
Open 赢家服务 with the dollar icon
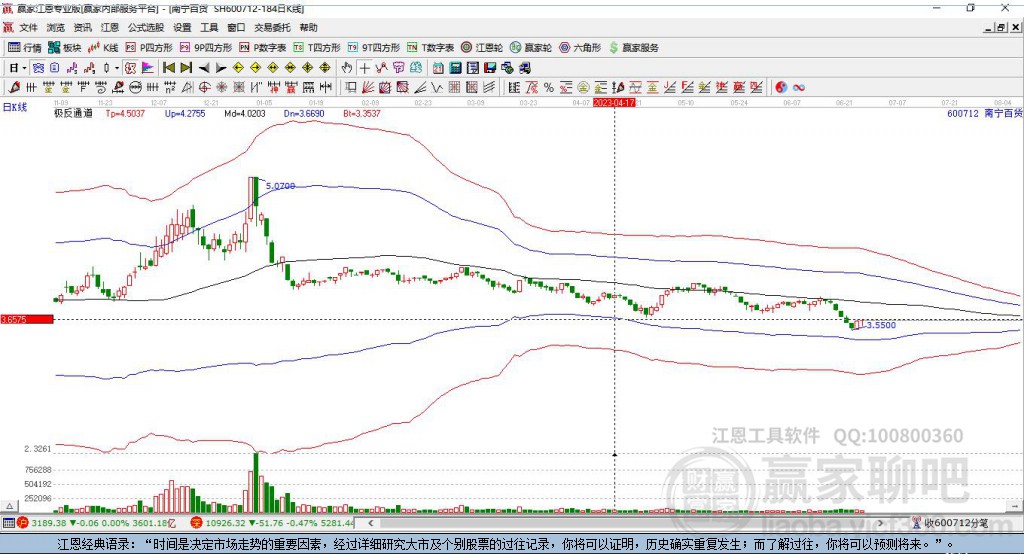(x=634, y=48)
